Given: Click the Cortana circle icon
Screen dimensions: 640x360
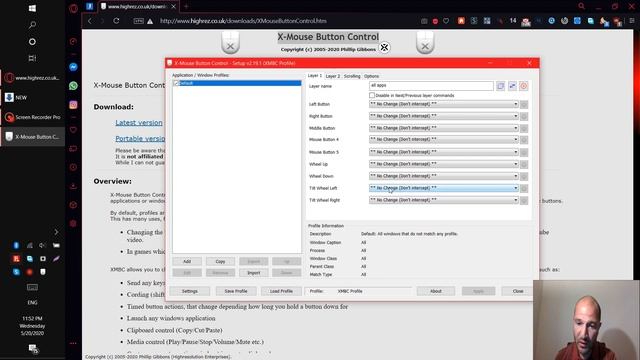Looking at the screenshot, I should (32, 42).
